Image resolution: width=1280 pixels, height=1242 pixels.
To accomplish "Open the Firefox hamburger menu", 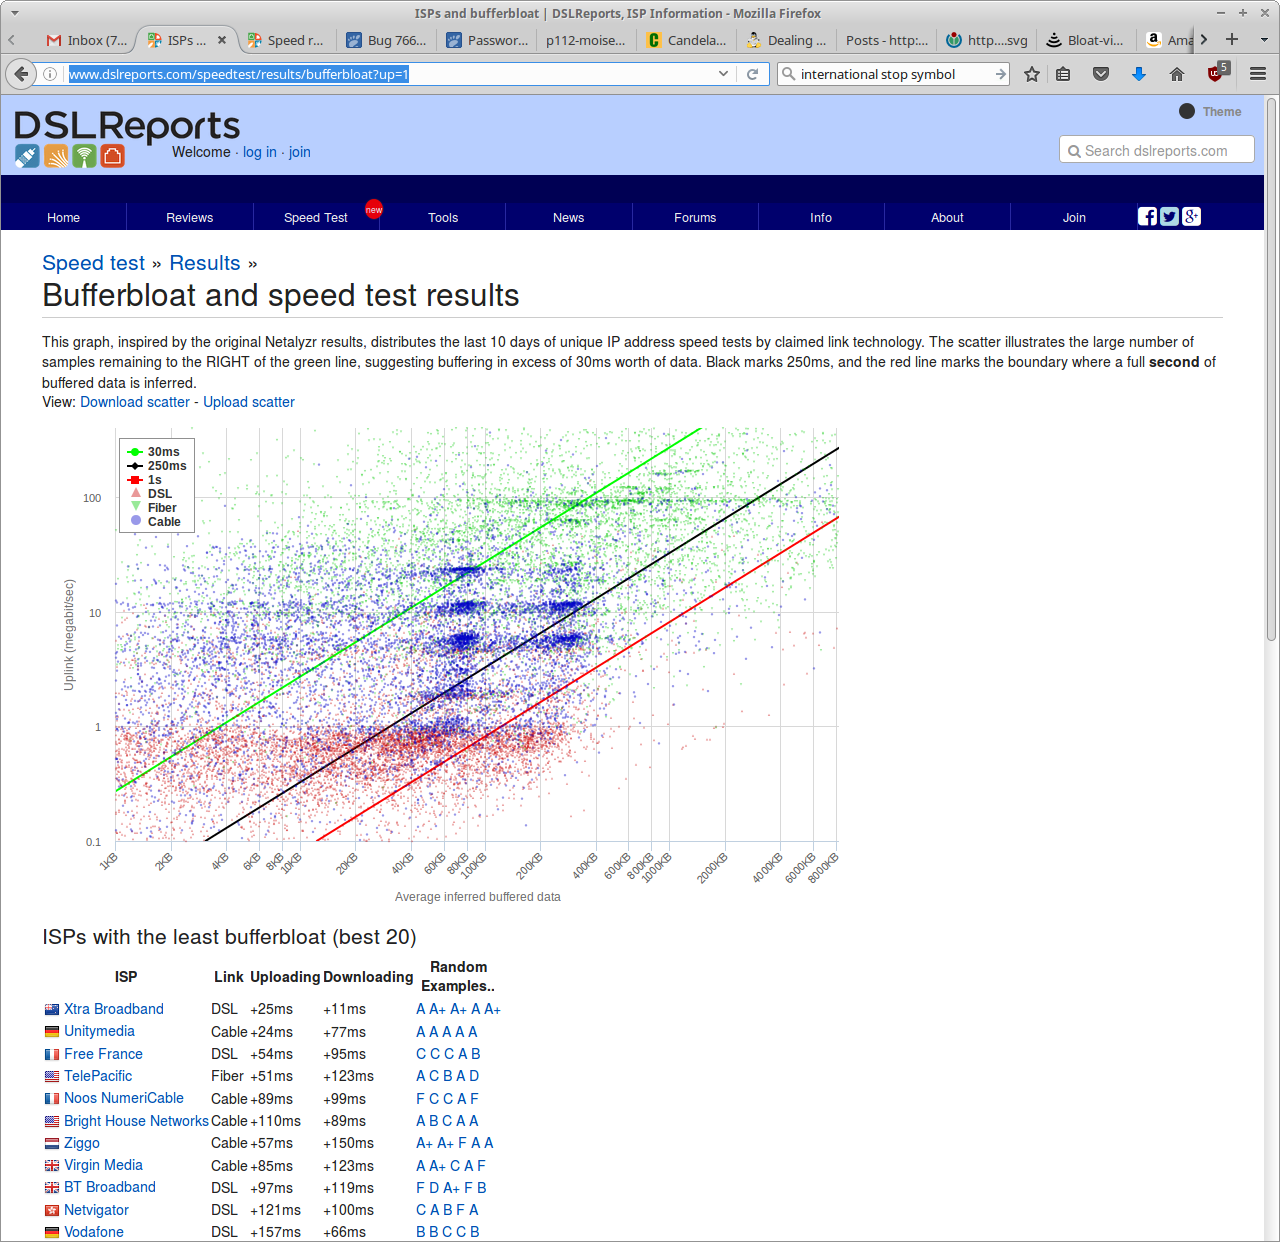I will tap(1258, 74).
